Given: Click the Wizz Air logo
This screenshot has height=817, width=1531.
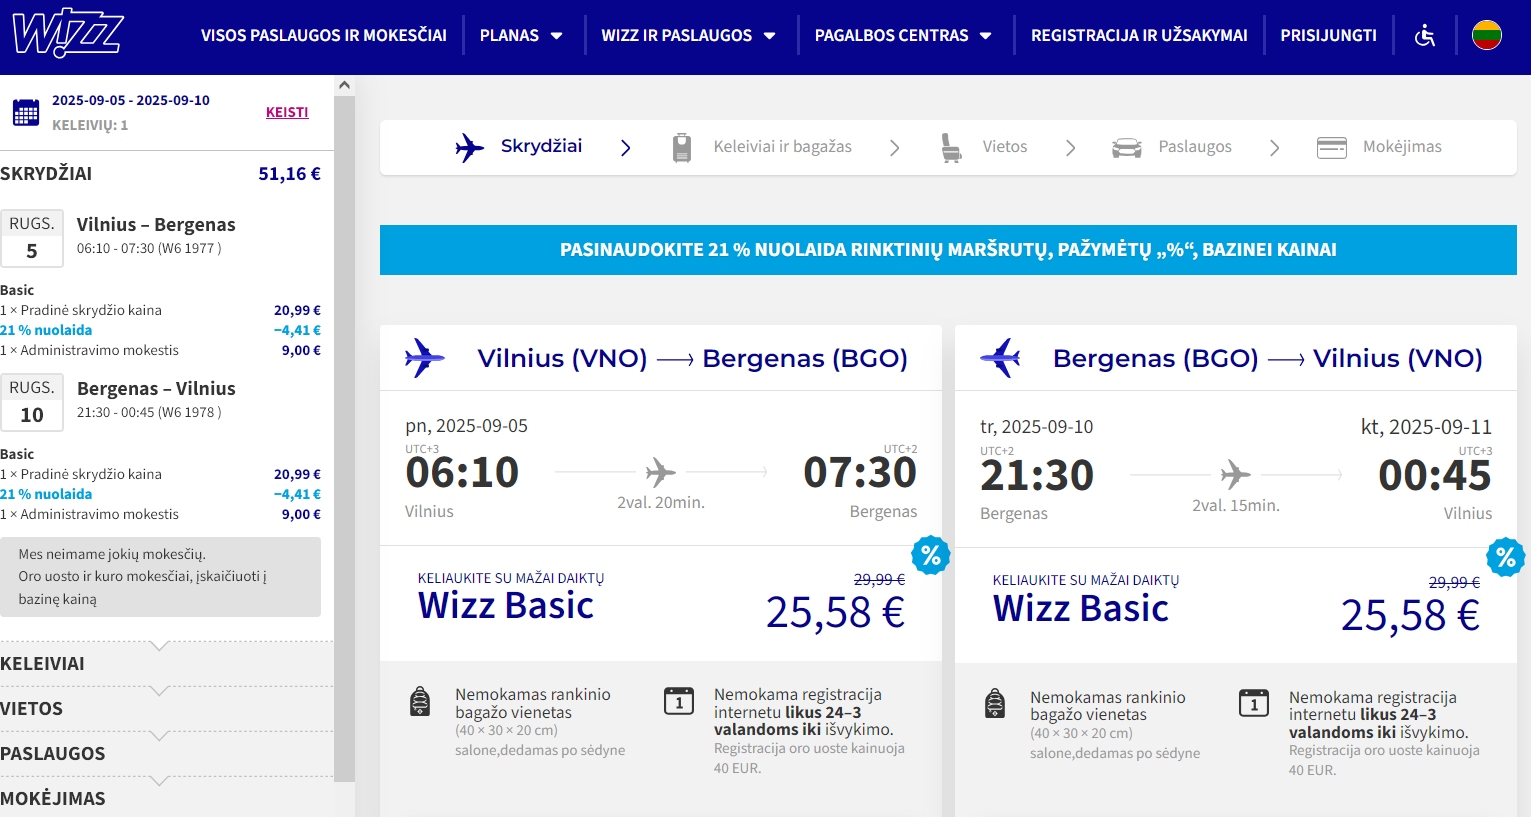Looking at the screenshot, I should coord(67,33).
